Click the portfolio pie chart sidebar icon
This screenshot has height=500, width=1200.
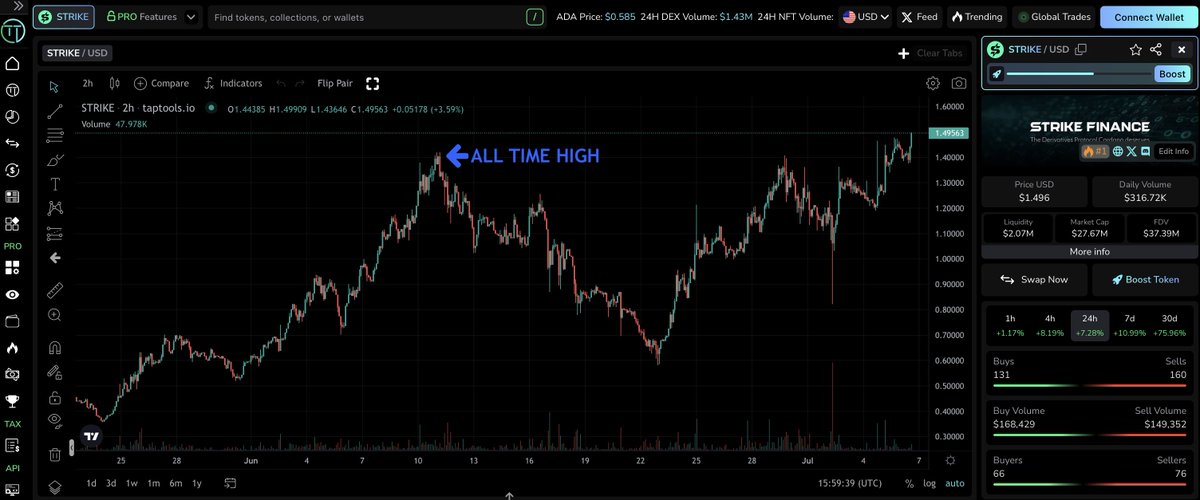[13, 117]
